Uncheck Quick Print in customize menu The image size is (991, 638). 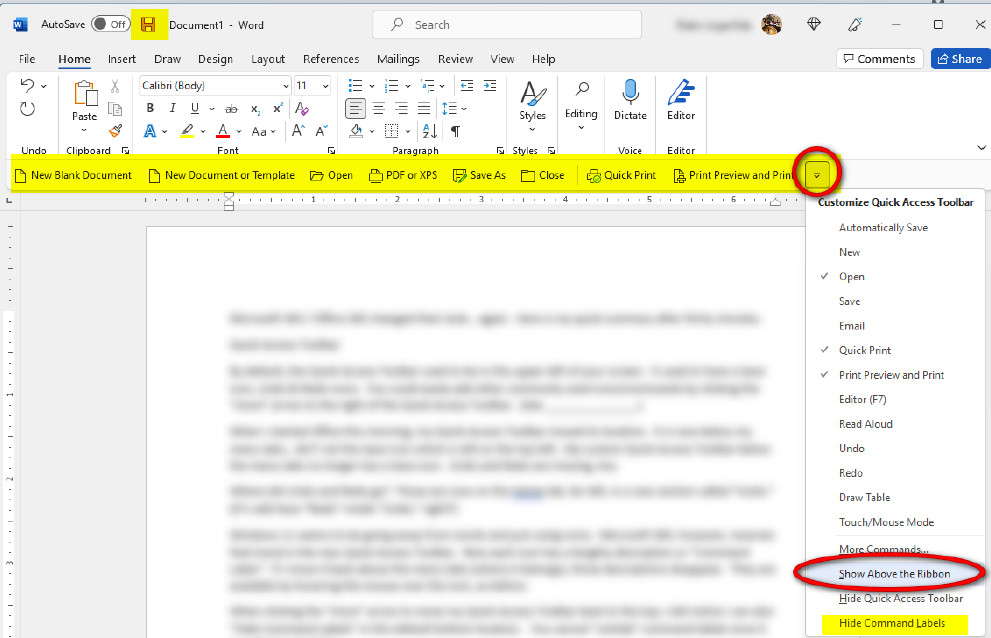(865, 350)
